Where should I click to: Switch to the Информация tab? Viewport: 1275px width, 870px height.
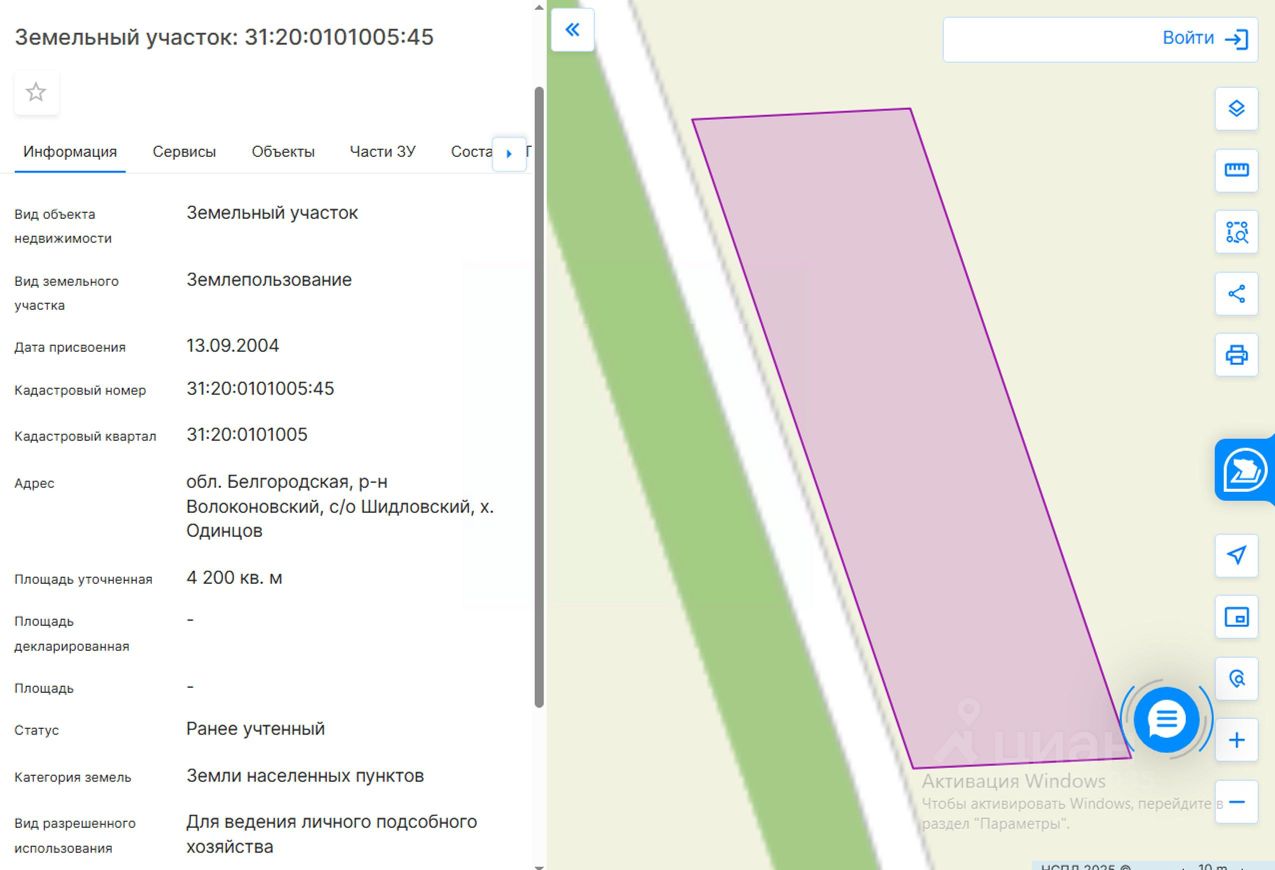(70, 152)
